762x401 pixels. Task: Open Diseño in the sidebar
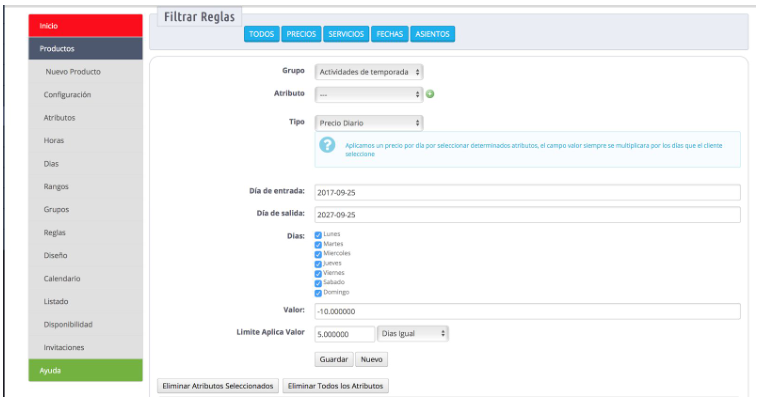(86, 255)
